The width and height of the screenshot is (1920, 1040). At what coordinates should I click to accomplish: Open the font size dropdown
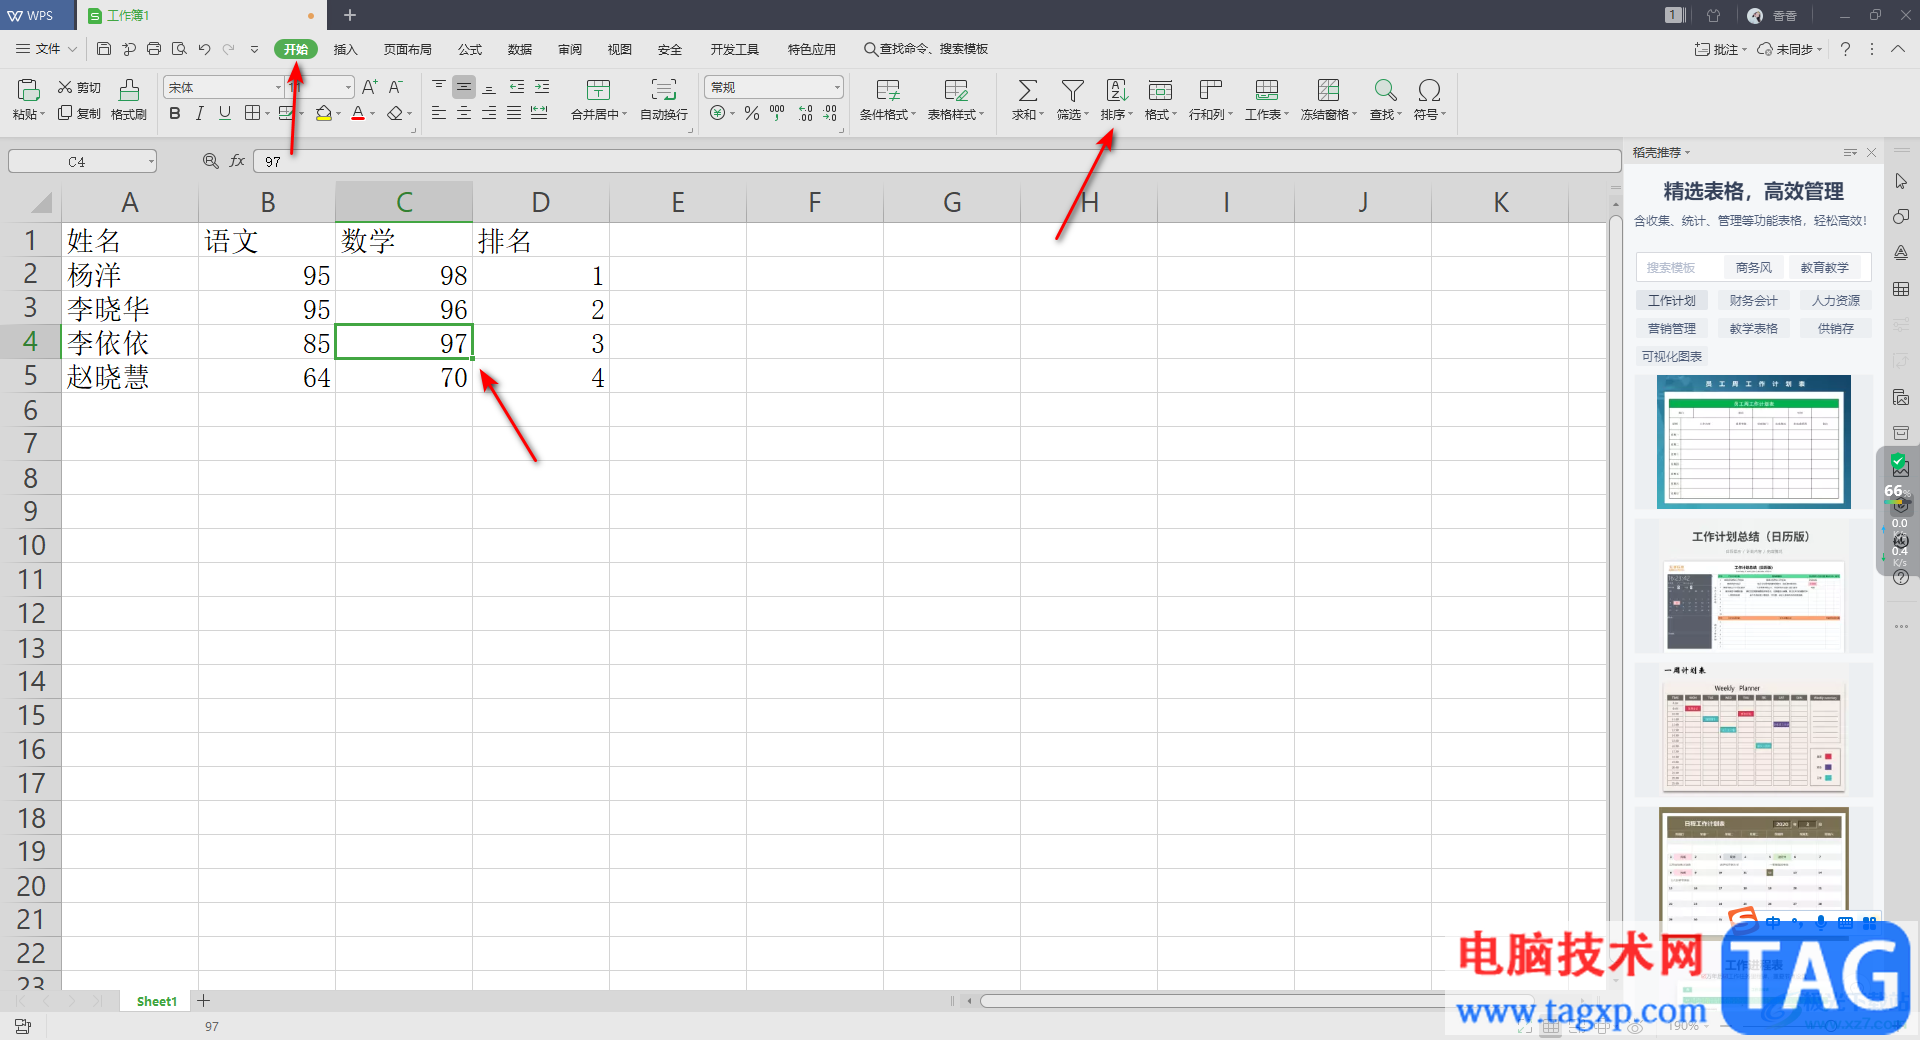pos(348,88)
